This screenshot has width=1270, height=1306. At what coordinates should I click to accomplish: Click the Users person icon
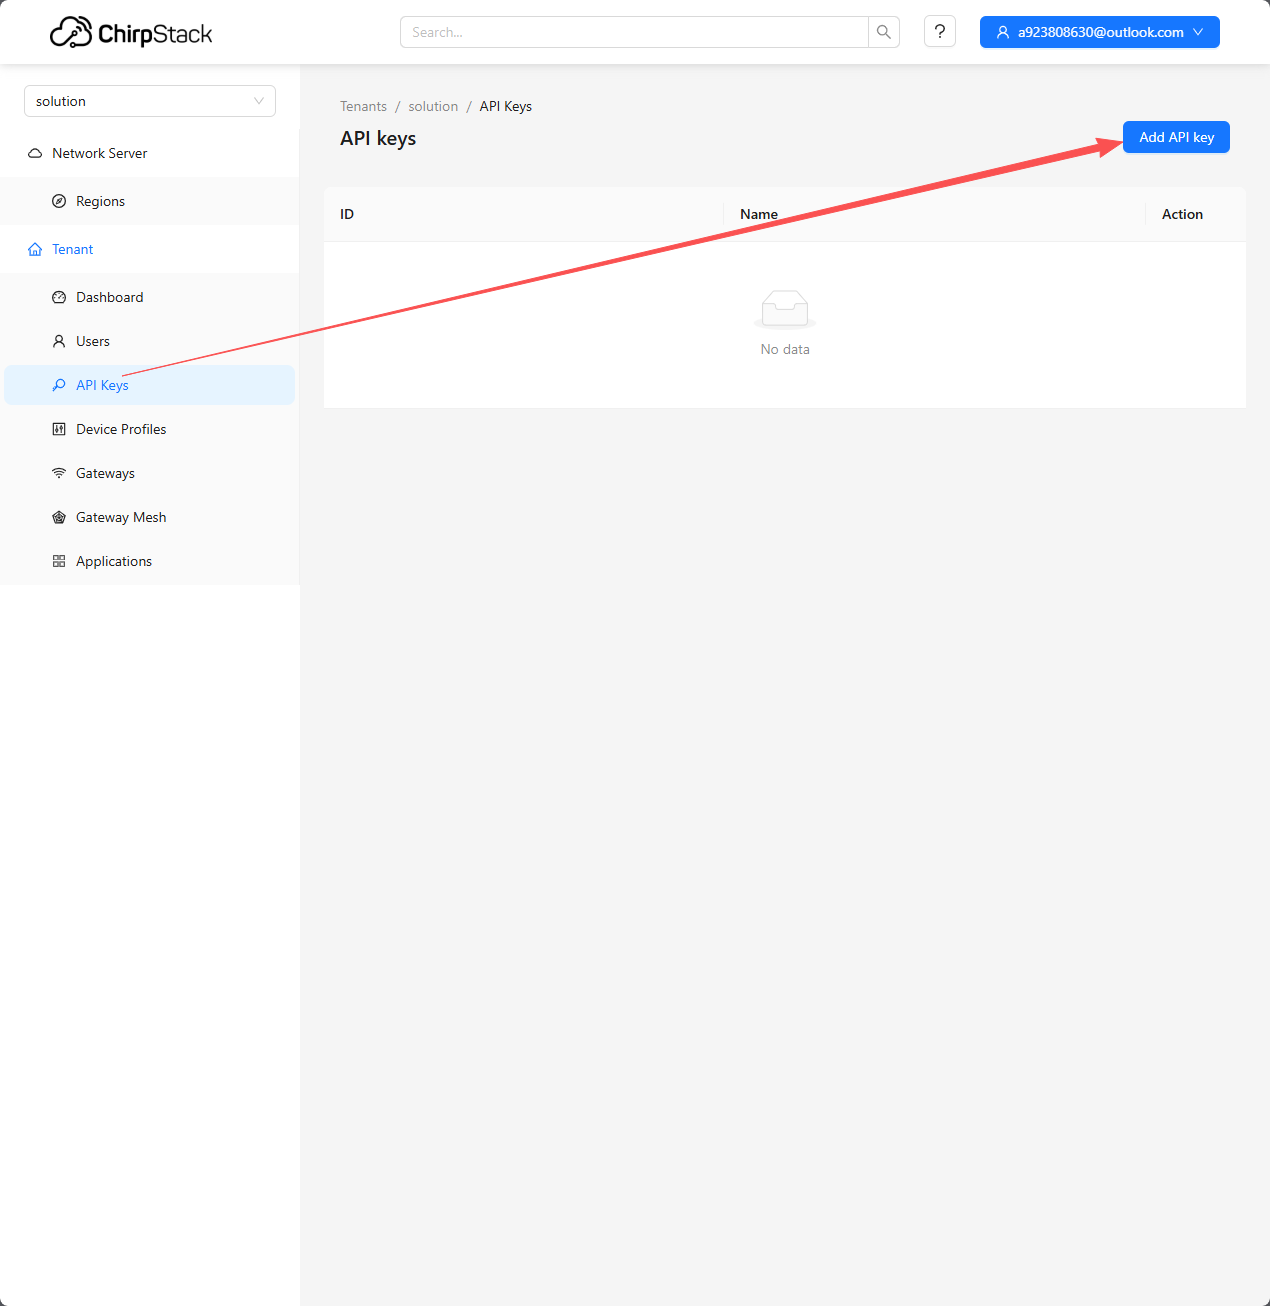(59, 341)
